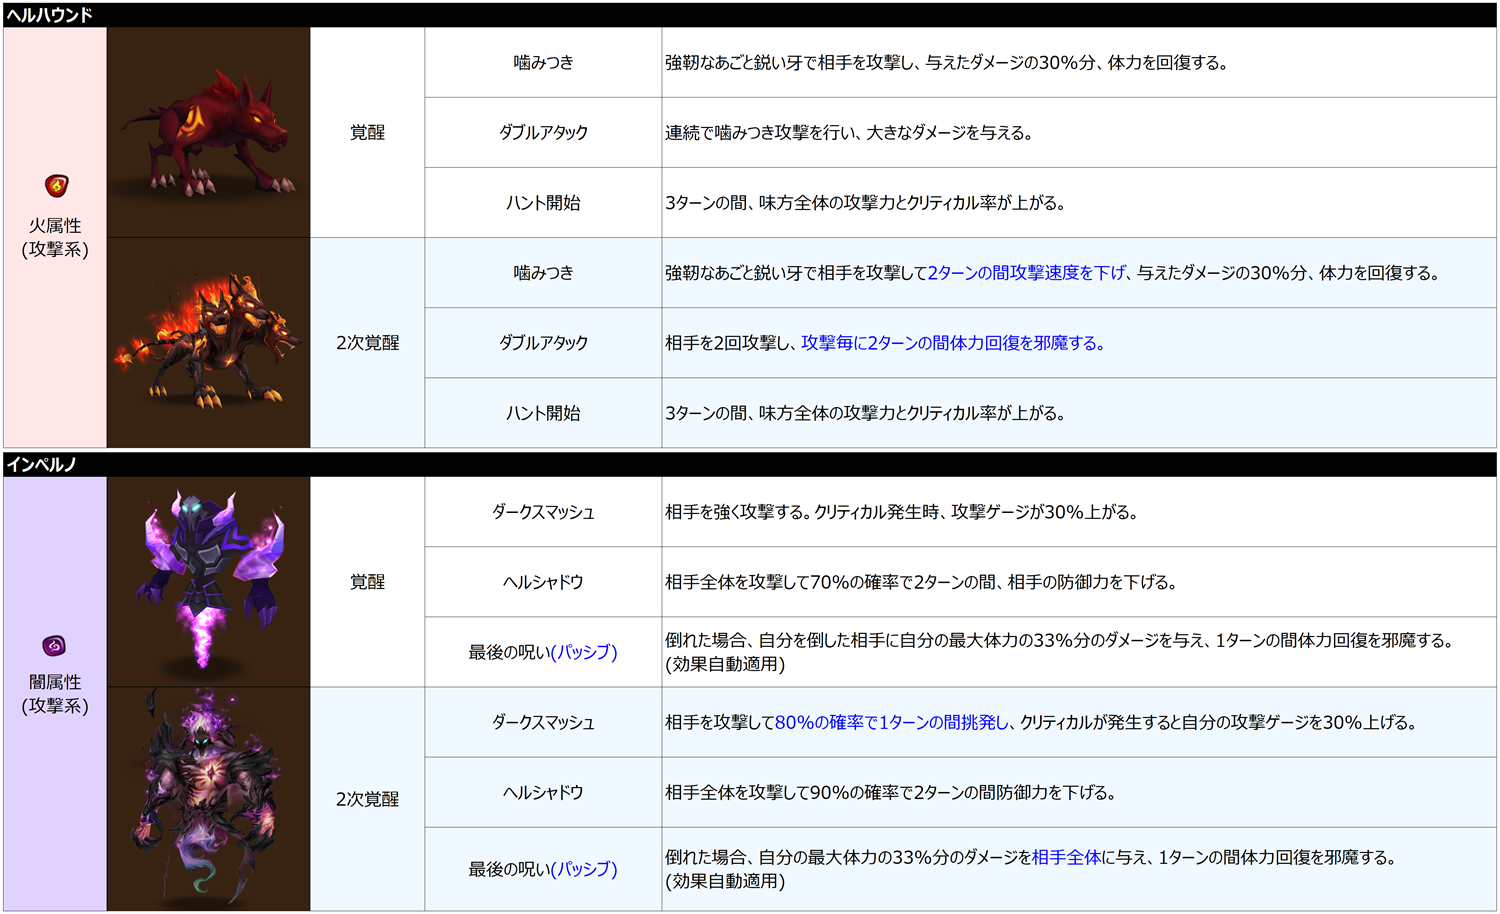This screenshot has height=914, width=1500.
Task: Select the awakened Inferno purple armor image
Action: (x=208, y=580)
